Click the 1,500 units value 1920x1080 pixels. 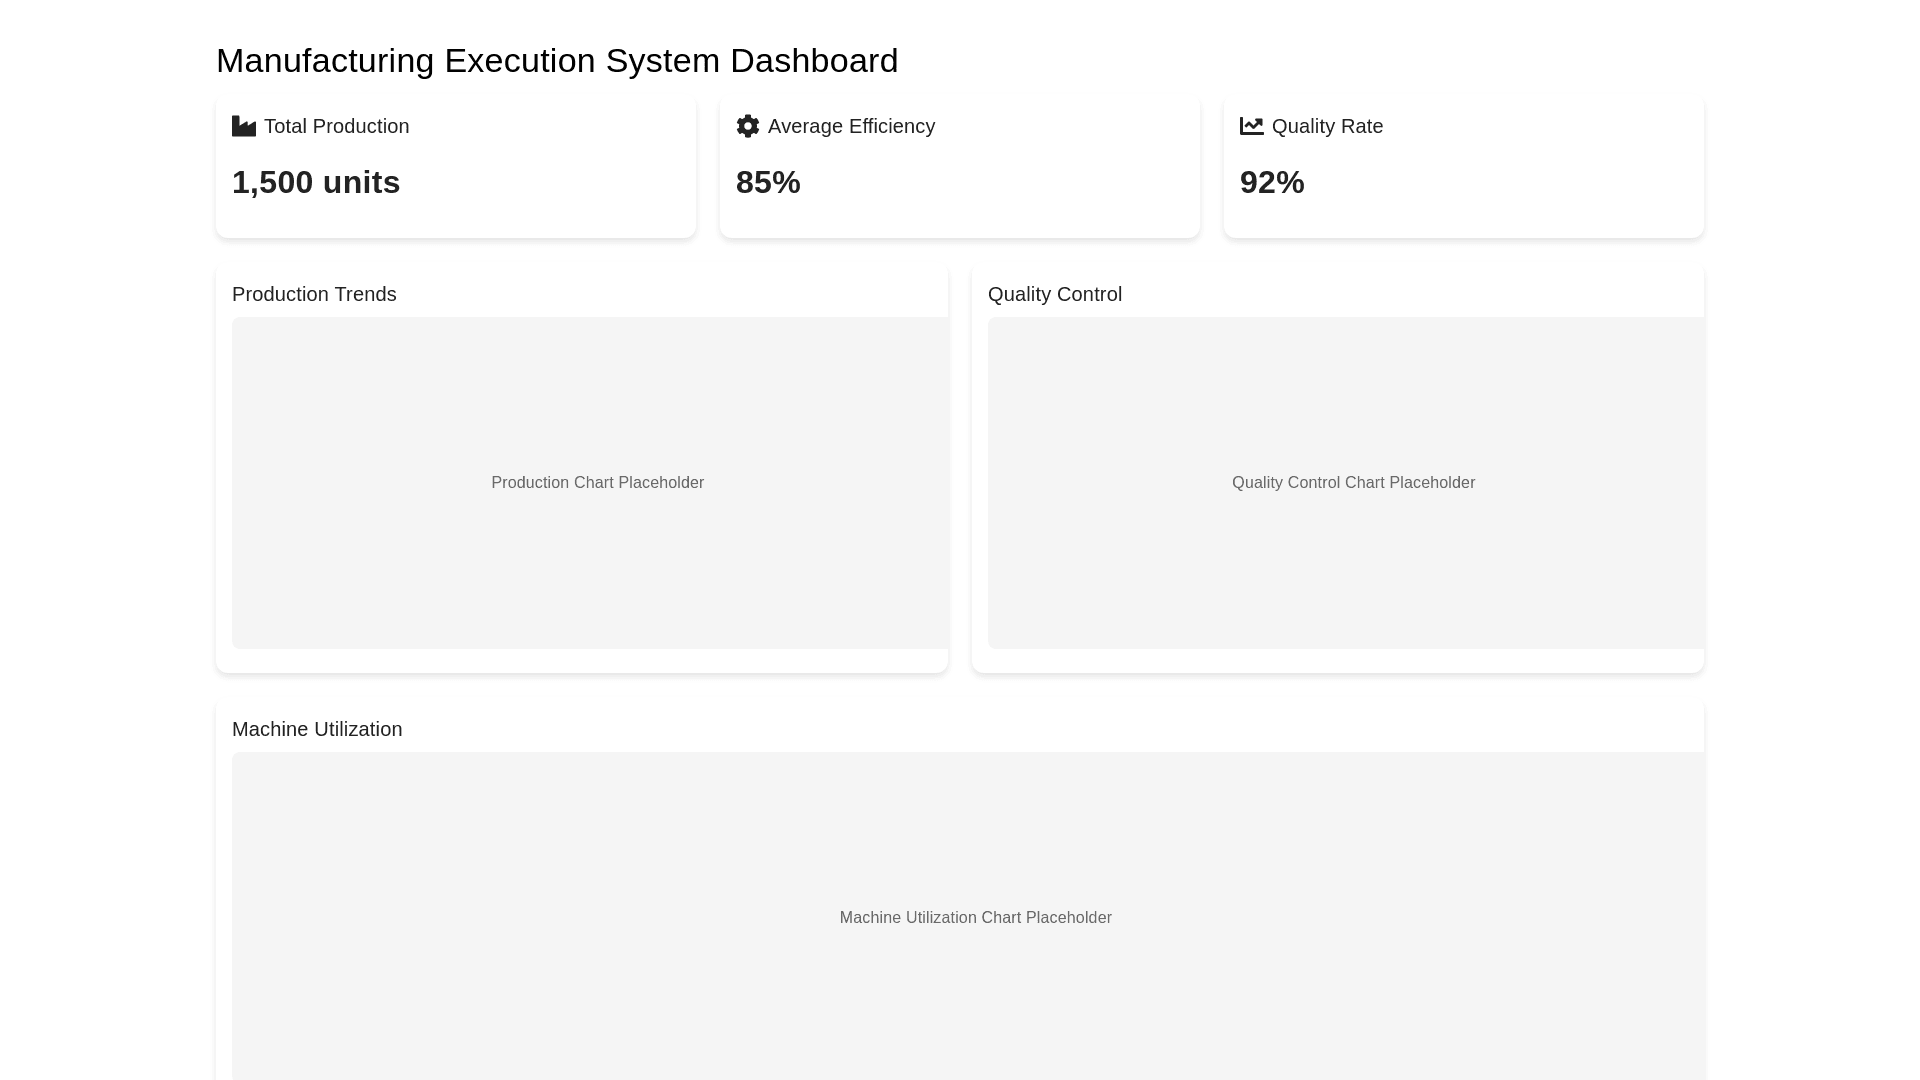(316, 182)
